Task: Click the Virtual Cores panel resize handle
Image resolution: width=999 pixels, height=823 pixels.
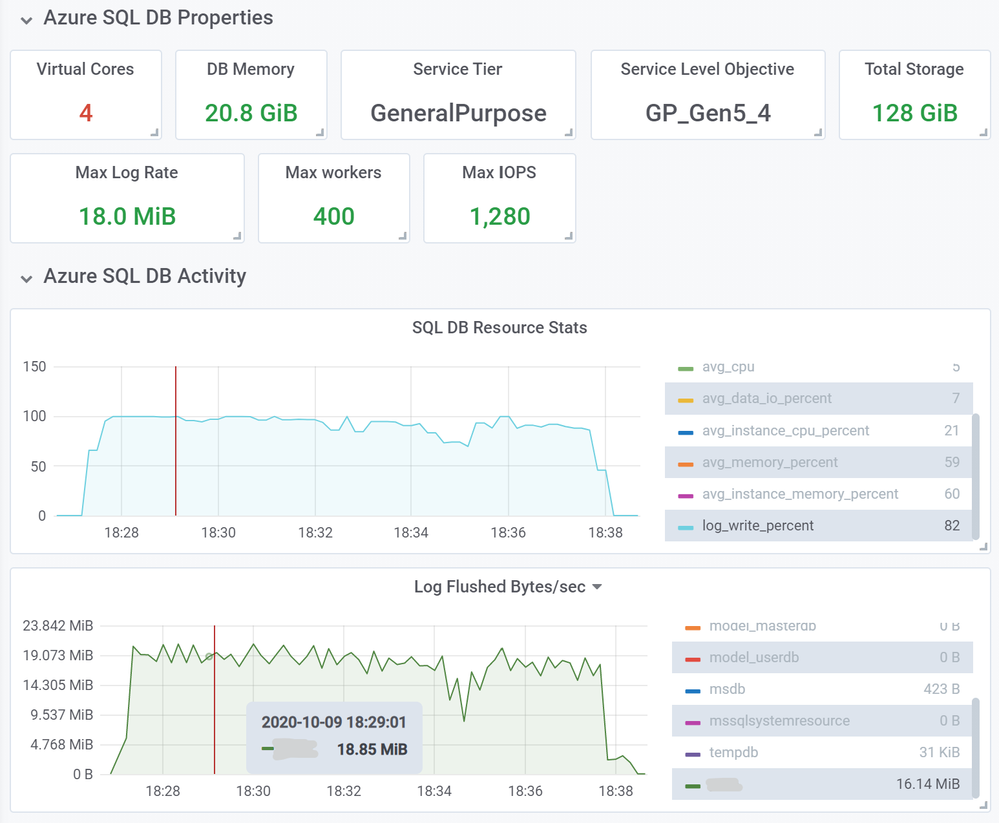Action: point(154,132)
